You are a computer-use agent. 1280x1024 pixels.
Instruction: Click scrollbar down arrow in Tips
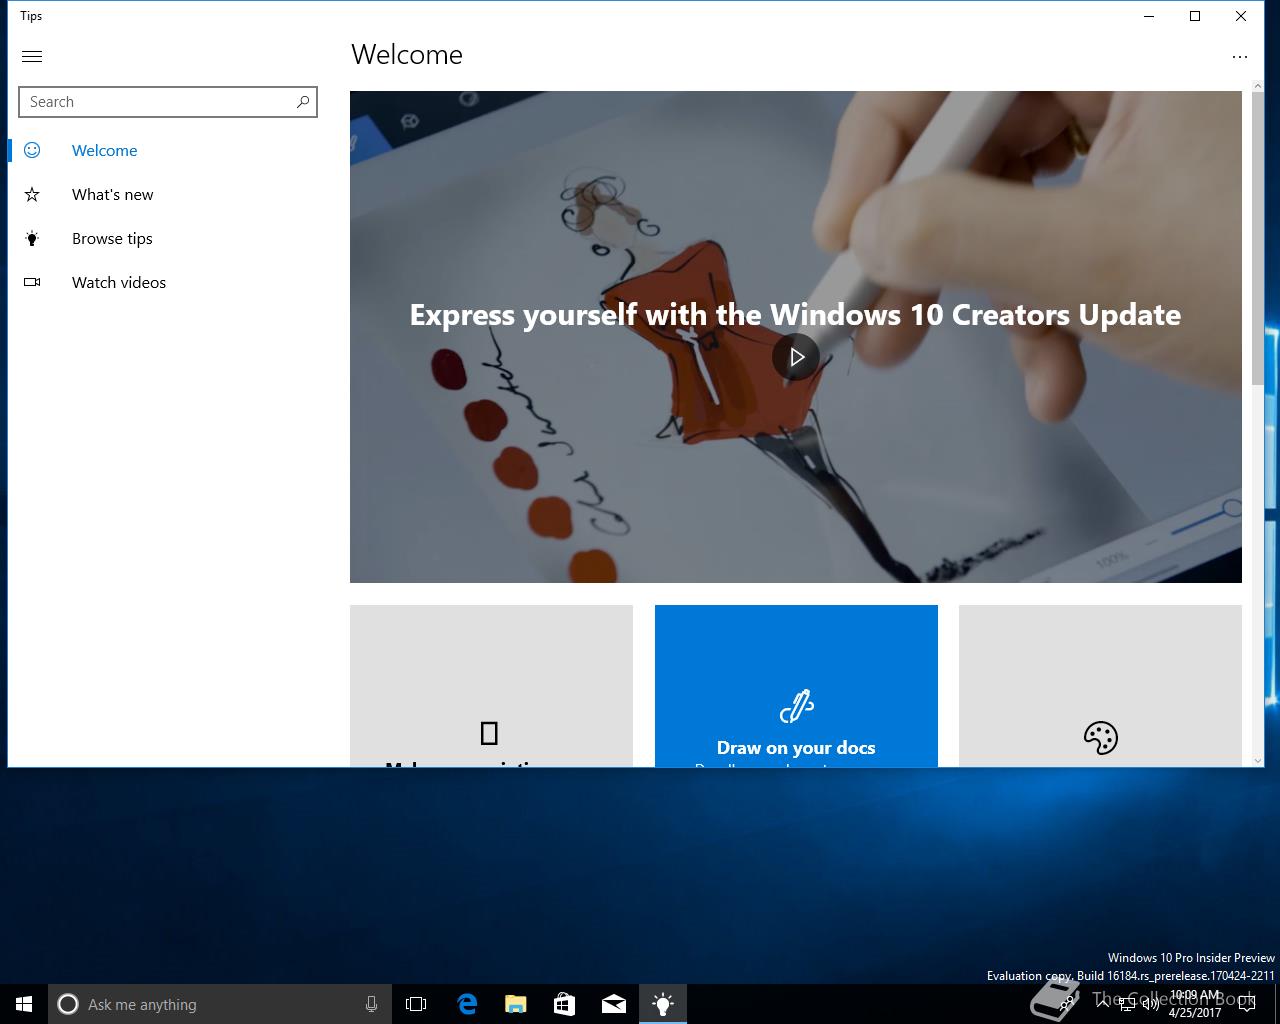(1258, 761)
